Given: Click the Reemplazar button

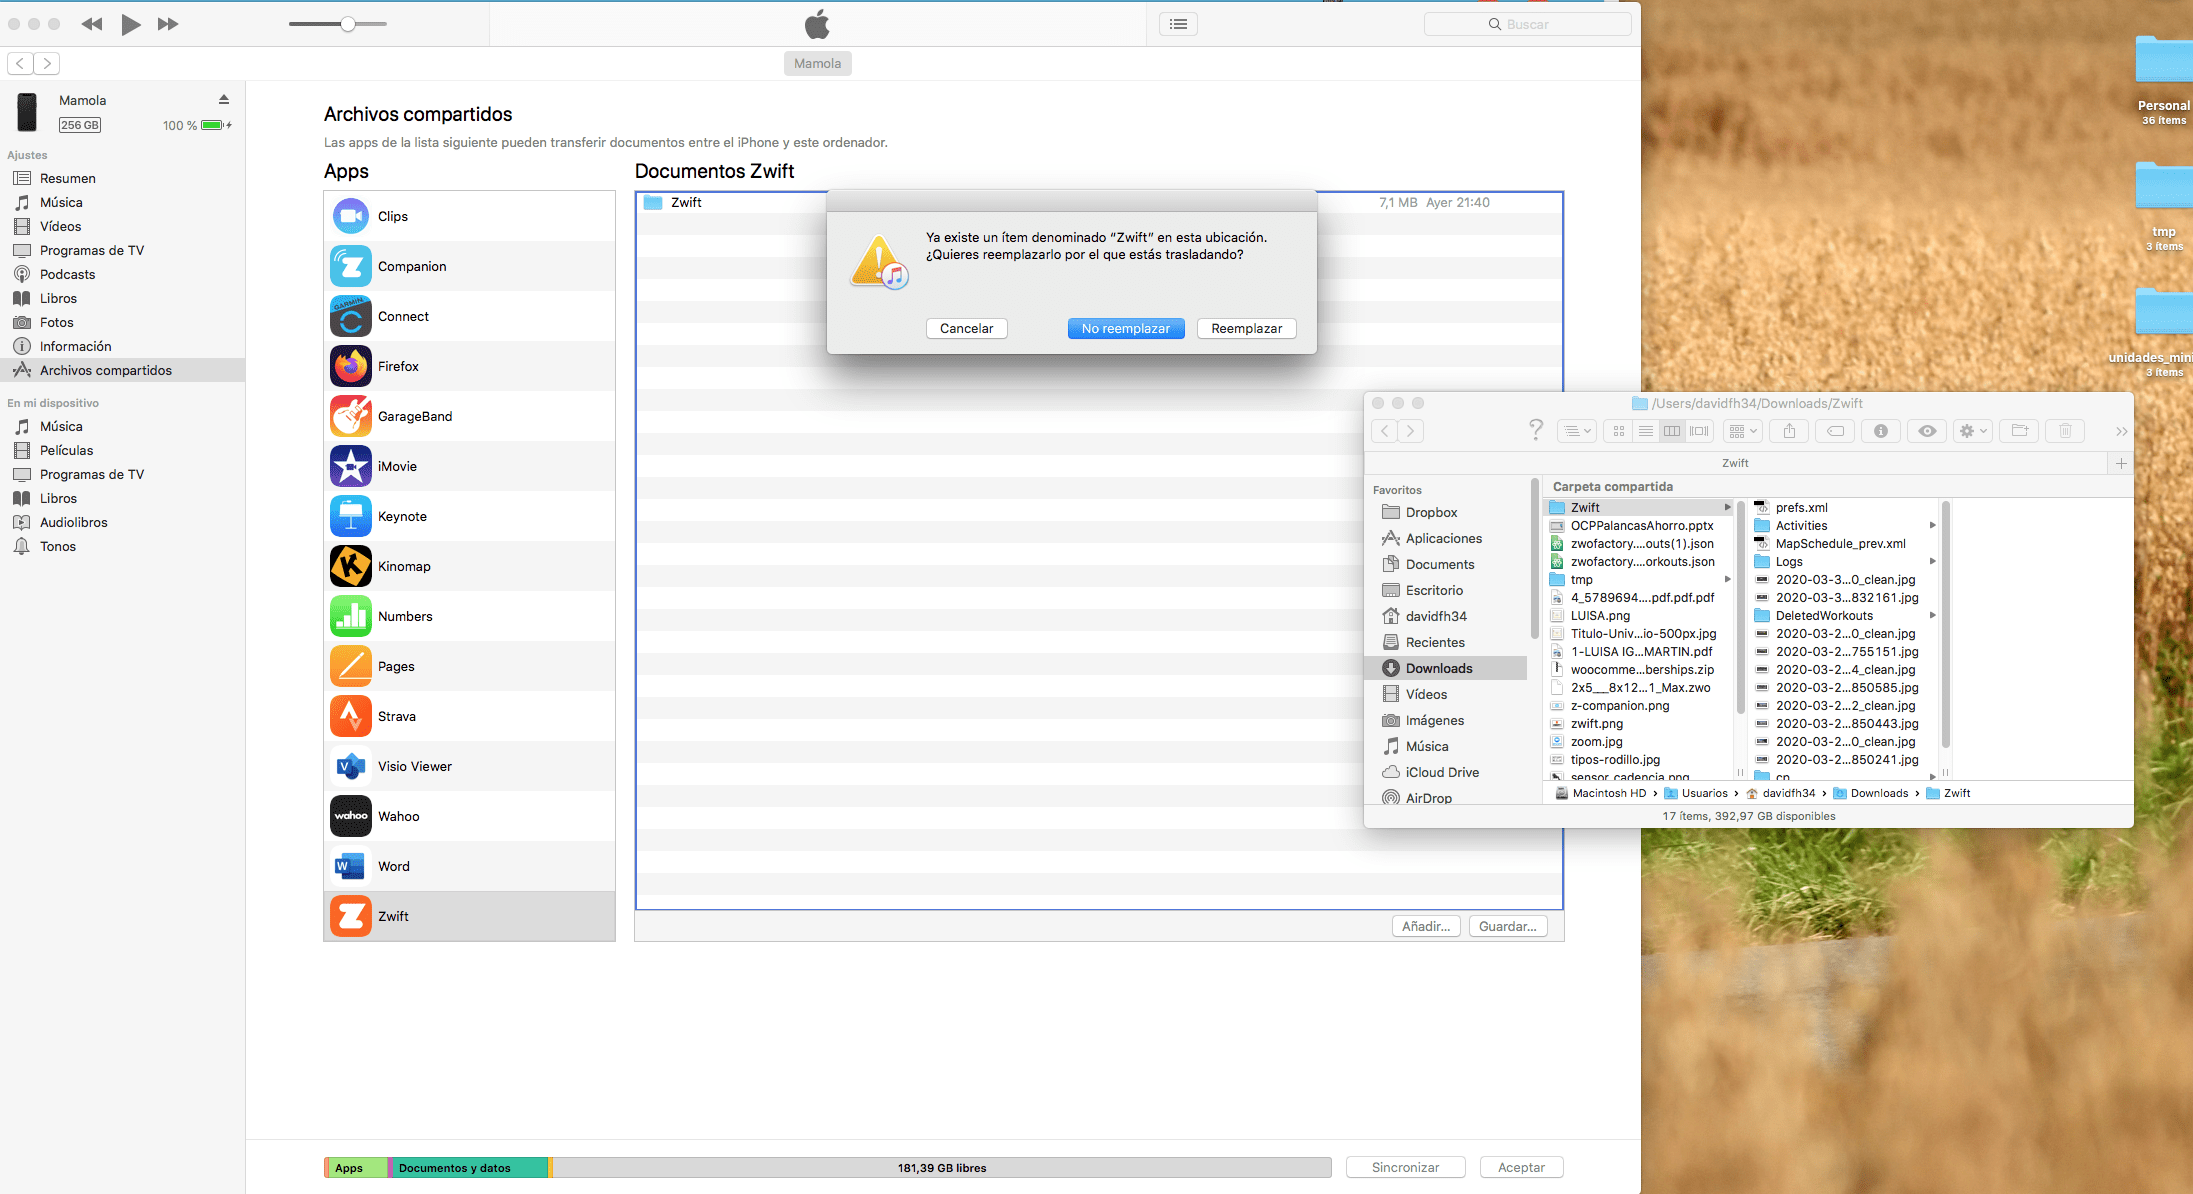Looking at the screenshot, I should pos(1246,328).
